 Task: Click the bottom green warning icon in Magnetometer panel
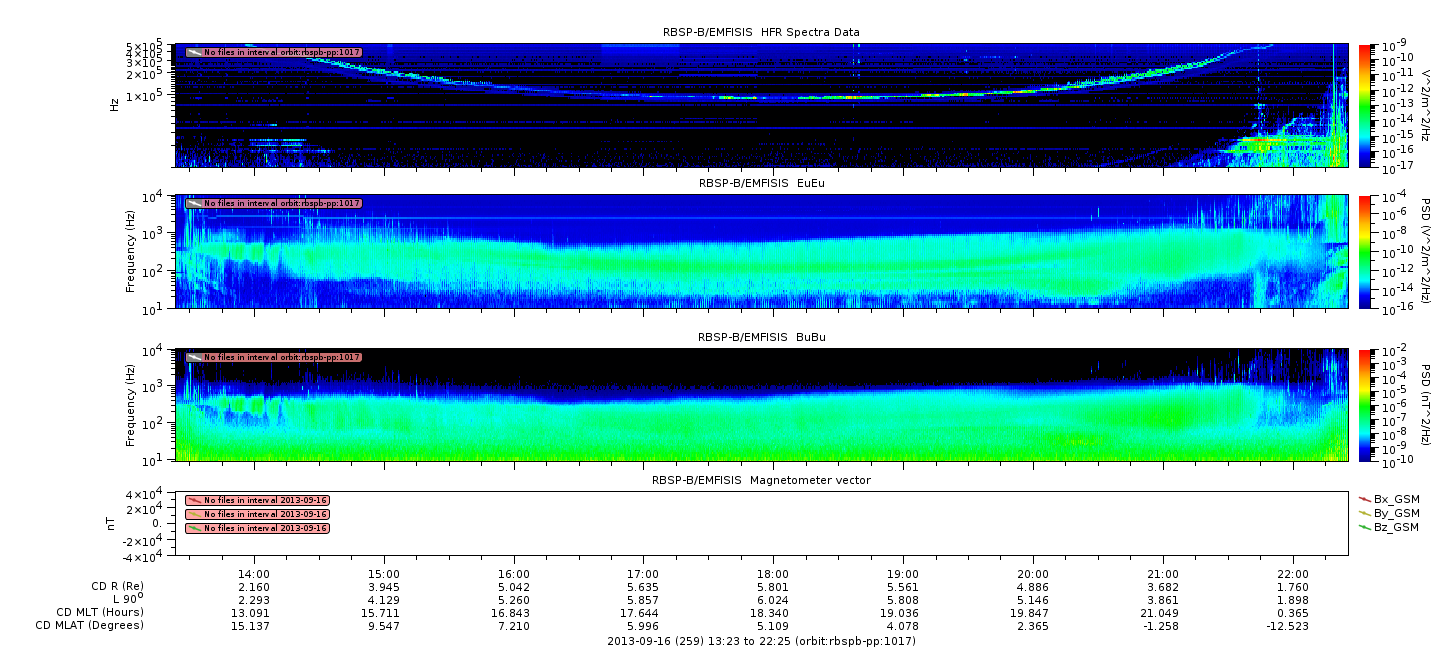click(x=194, y=528)
